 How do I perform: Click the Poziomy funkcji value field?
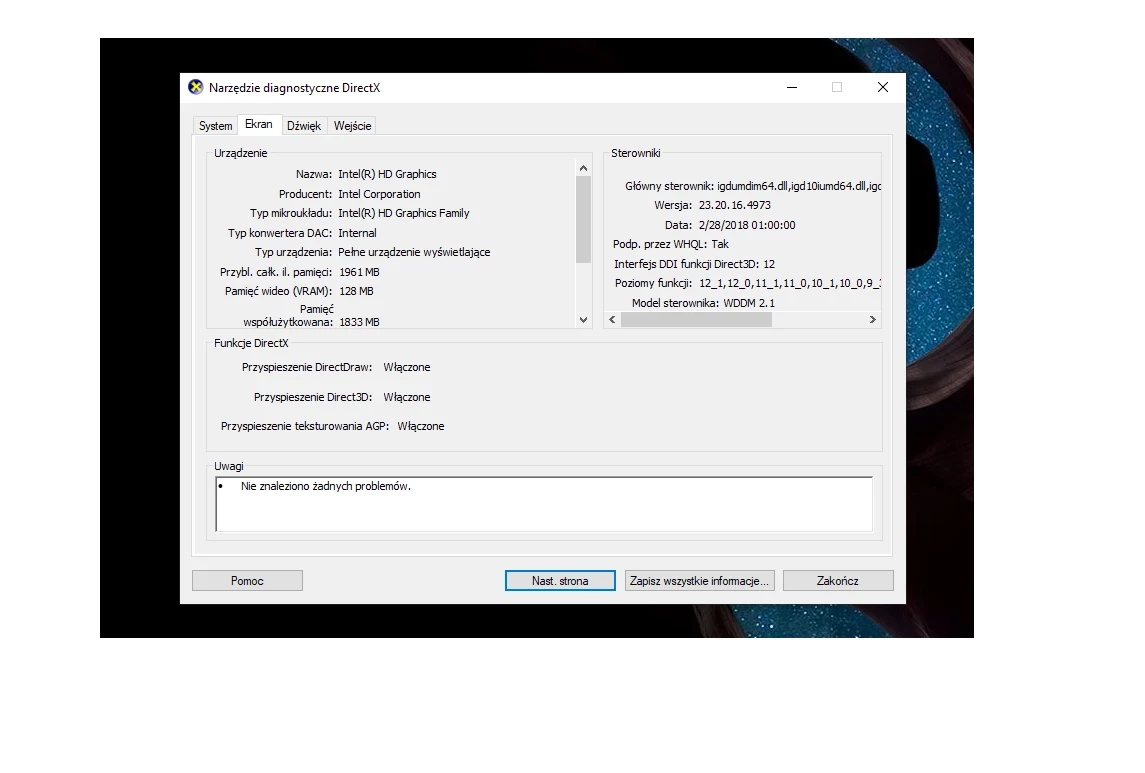[x=790, y=283]
